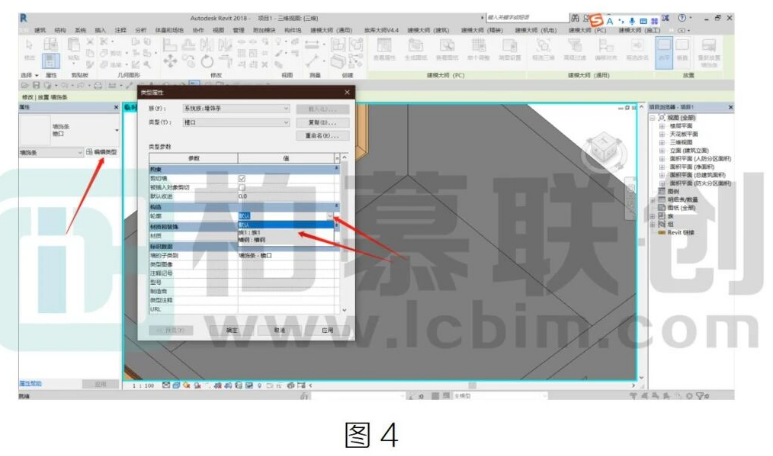The height and width of the screenshot is (456, 773).
Task: Click the 取消 cancel button in dialog
Action: [x=280, y=330]
